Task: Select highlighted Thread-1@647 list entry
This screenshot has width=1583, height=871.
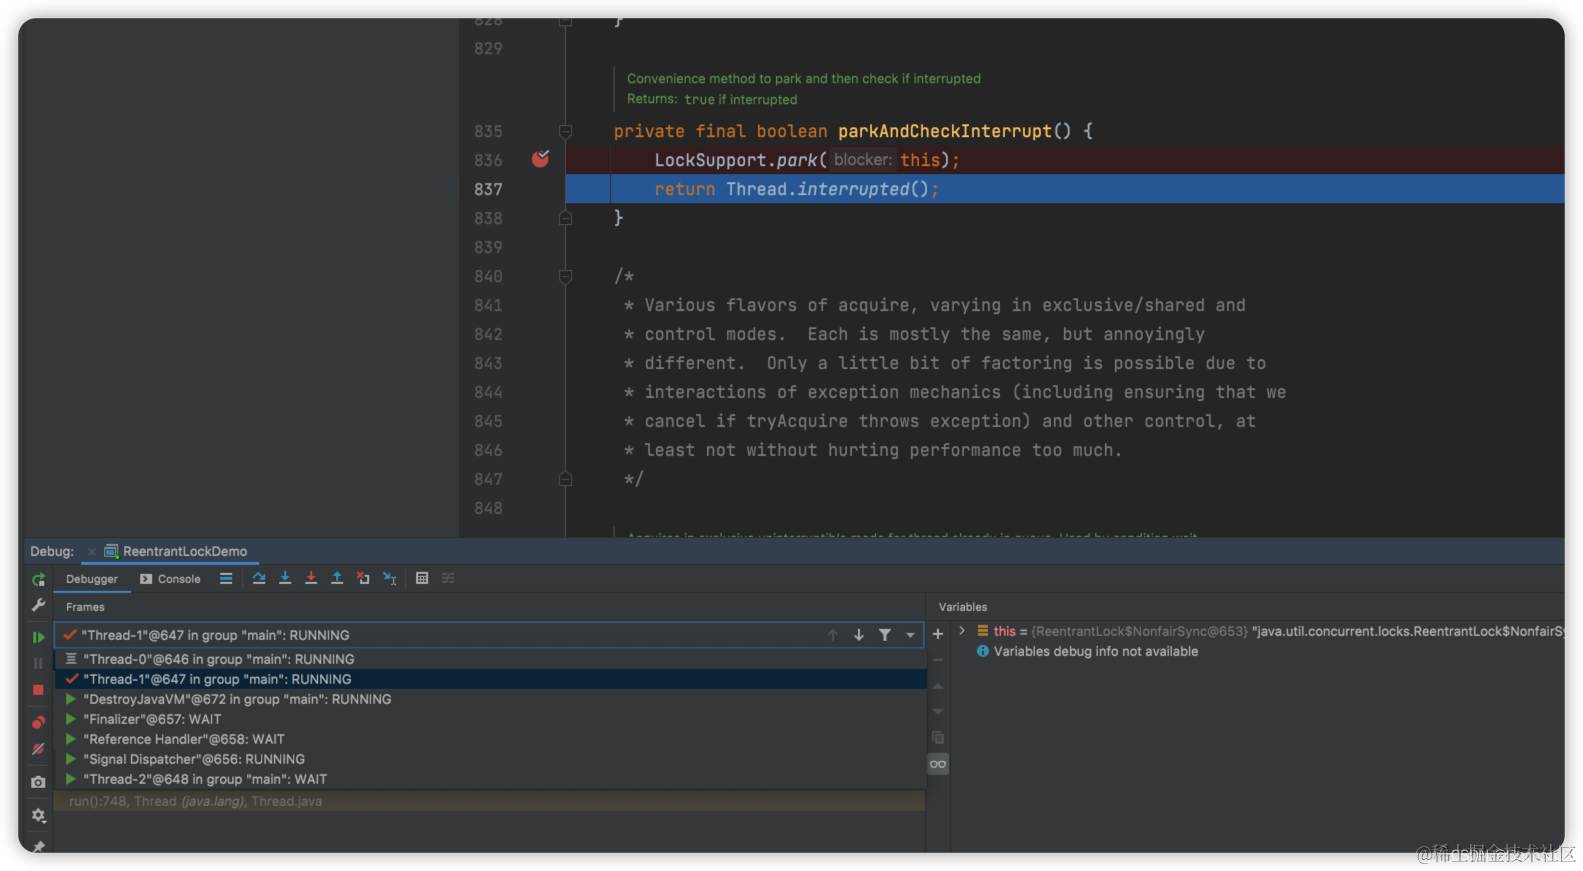Action: coord(490,679)
